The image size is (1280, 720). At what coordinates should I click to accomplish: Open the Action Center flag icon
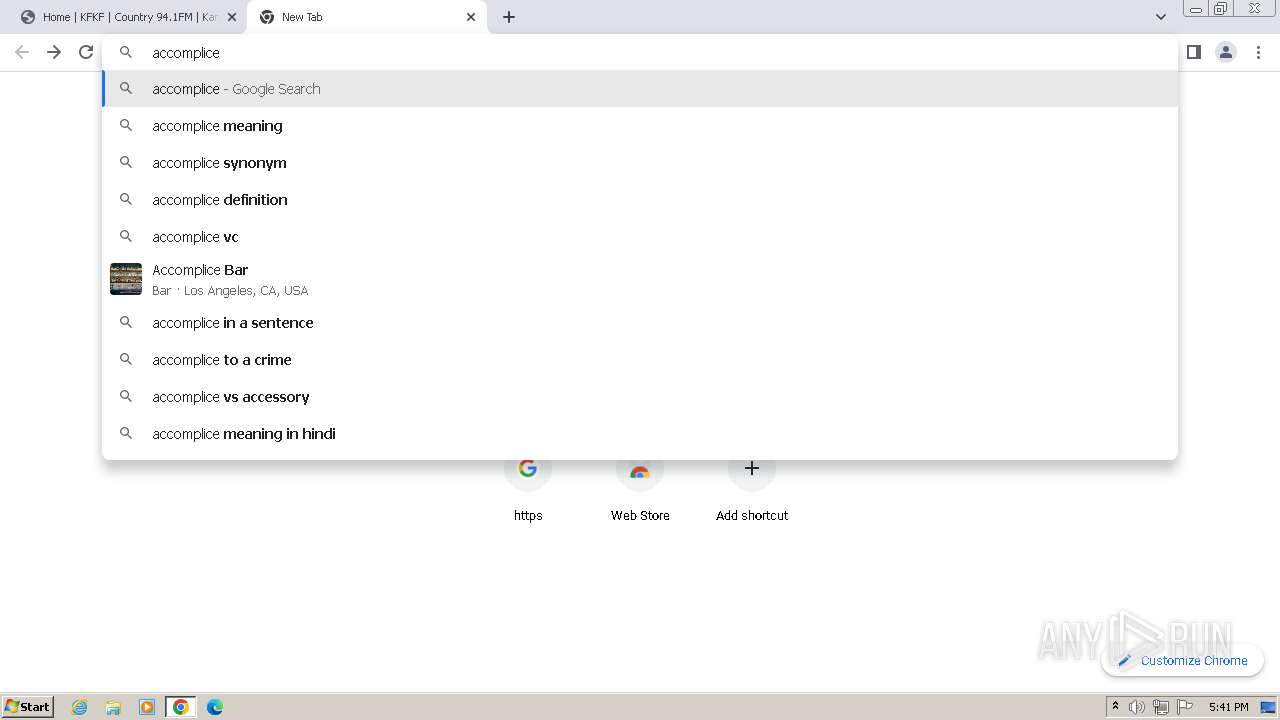[1185, 707]
